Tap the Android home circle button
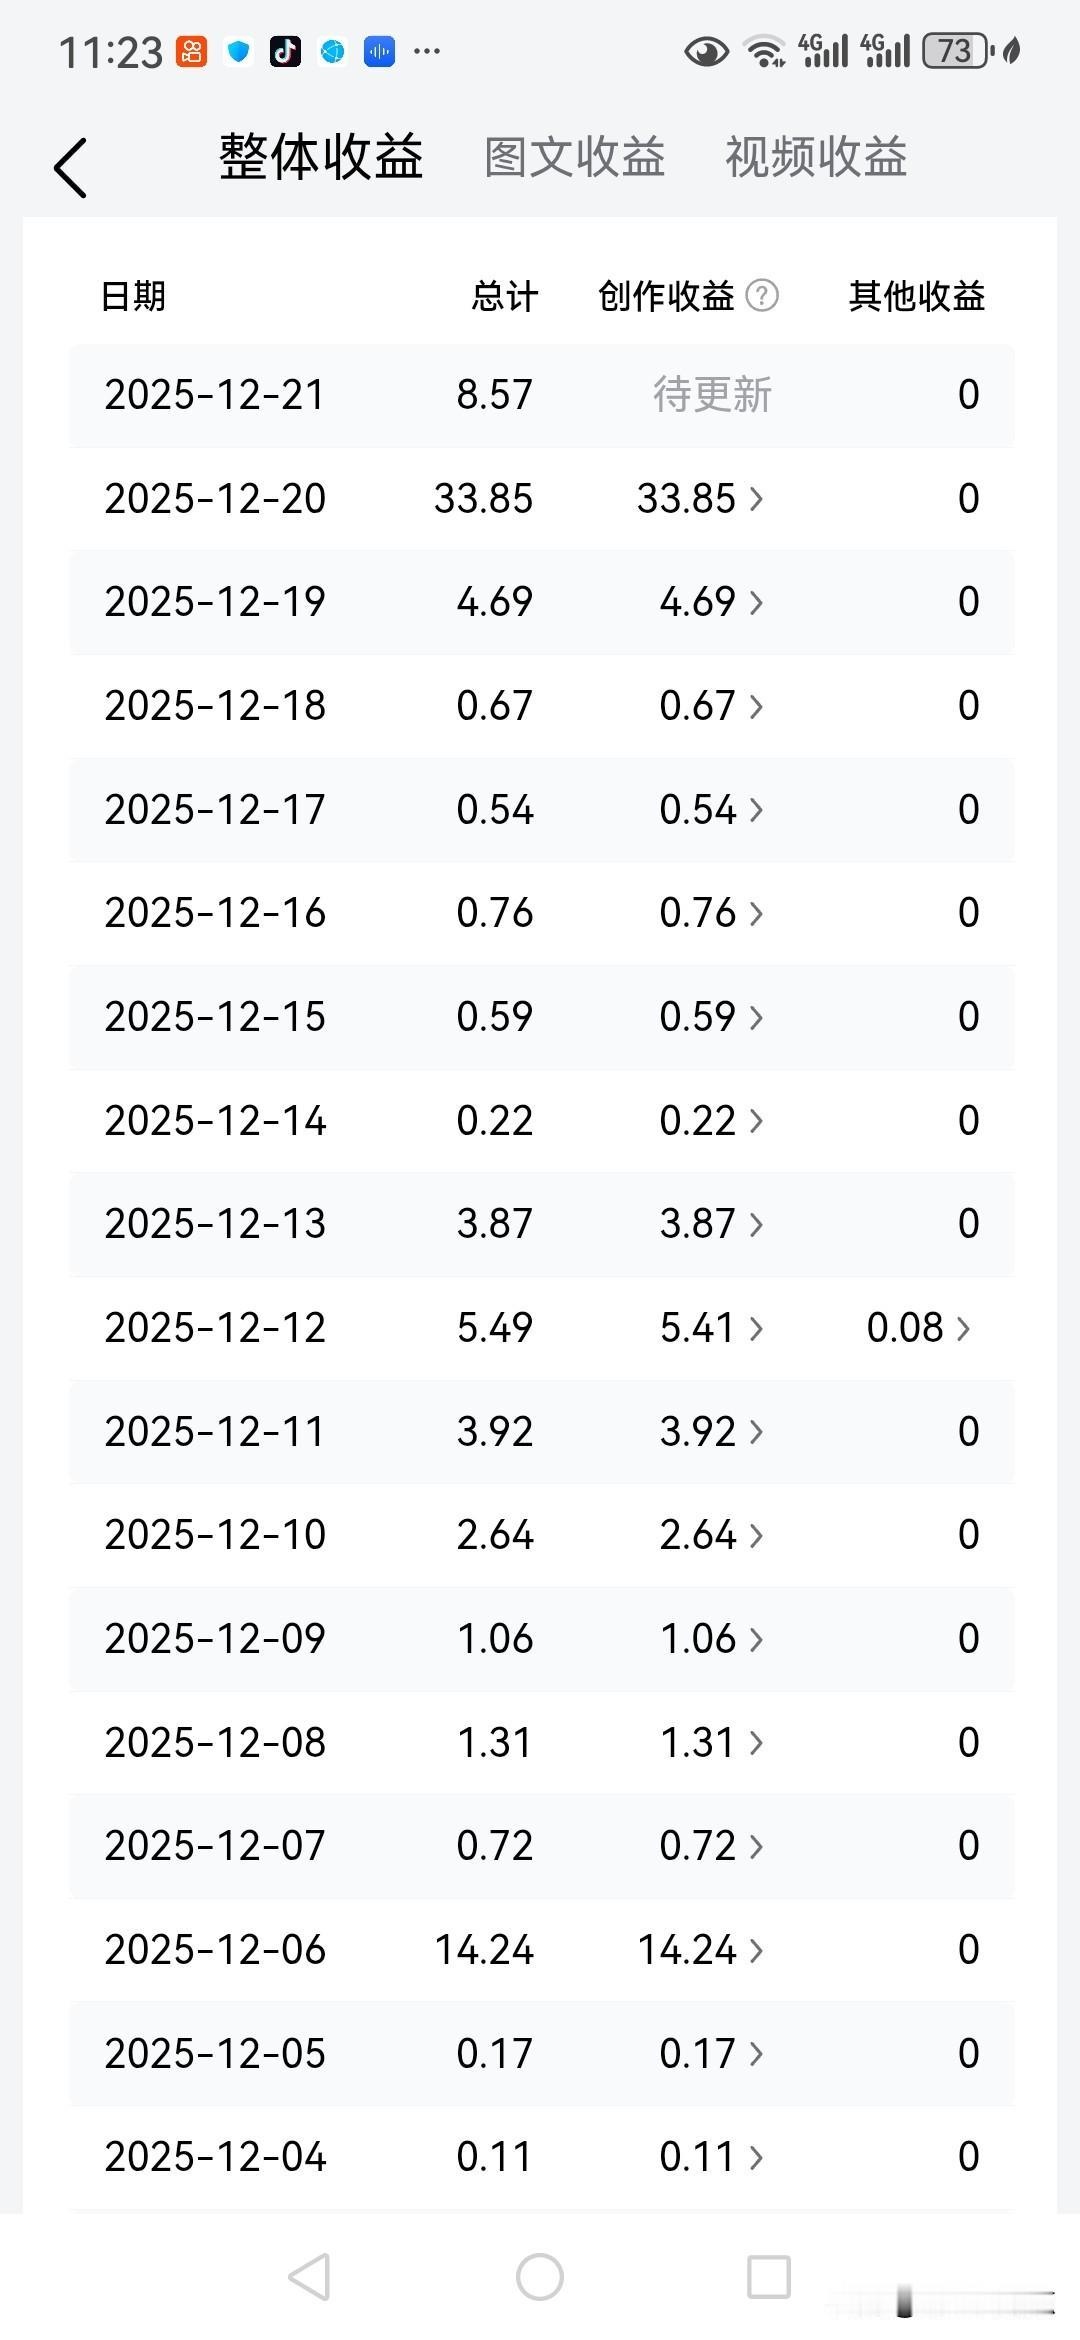Viewport: 1080px width, 2340px height. click(x=540, y=2277)
